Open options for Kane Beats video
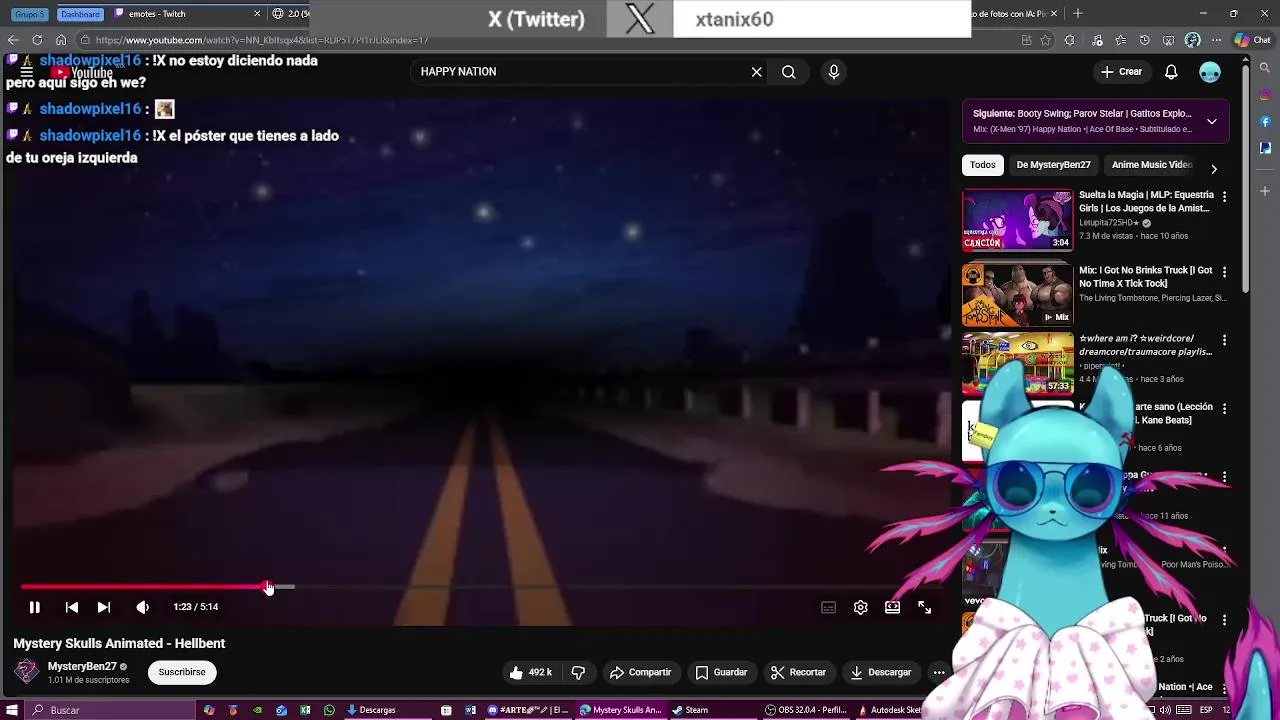The width and height of the screenshot is (1280, 720). coord(1224,409)
